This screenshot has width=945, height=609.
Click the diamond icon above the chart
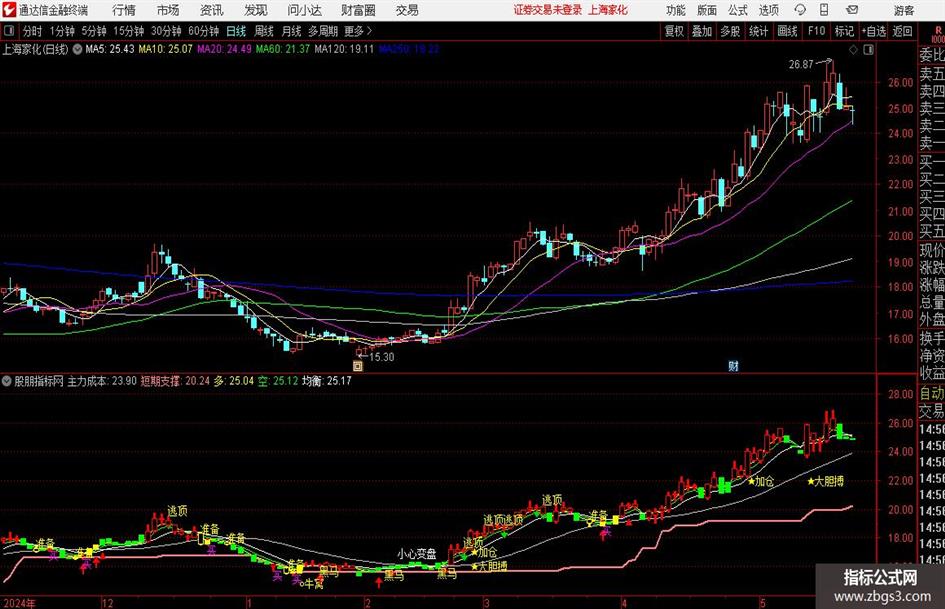[853, 50]
